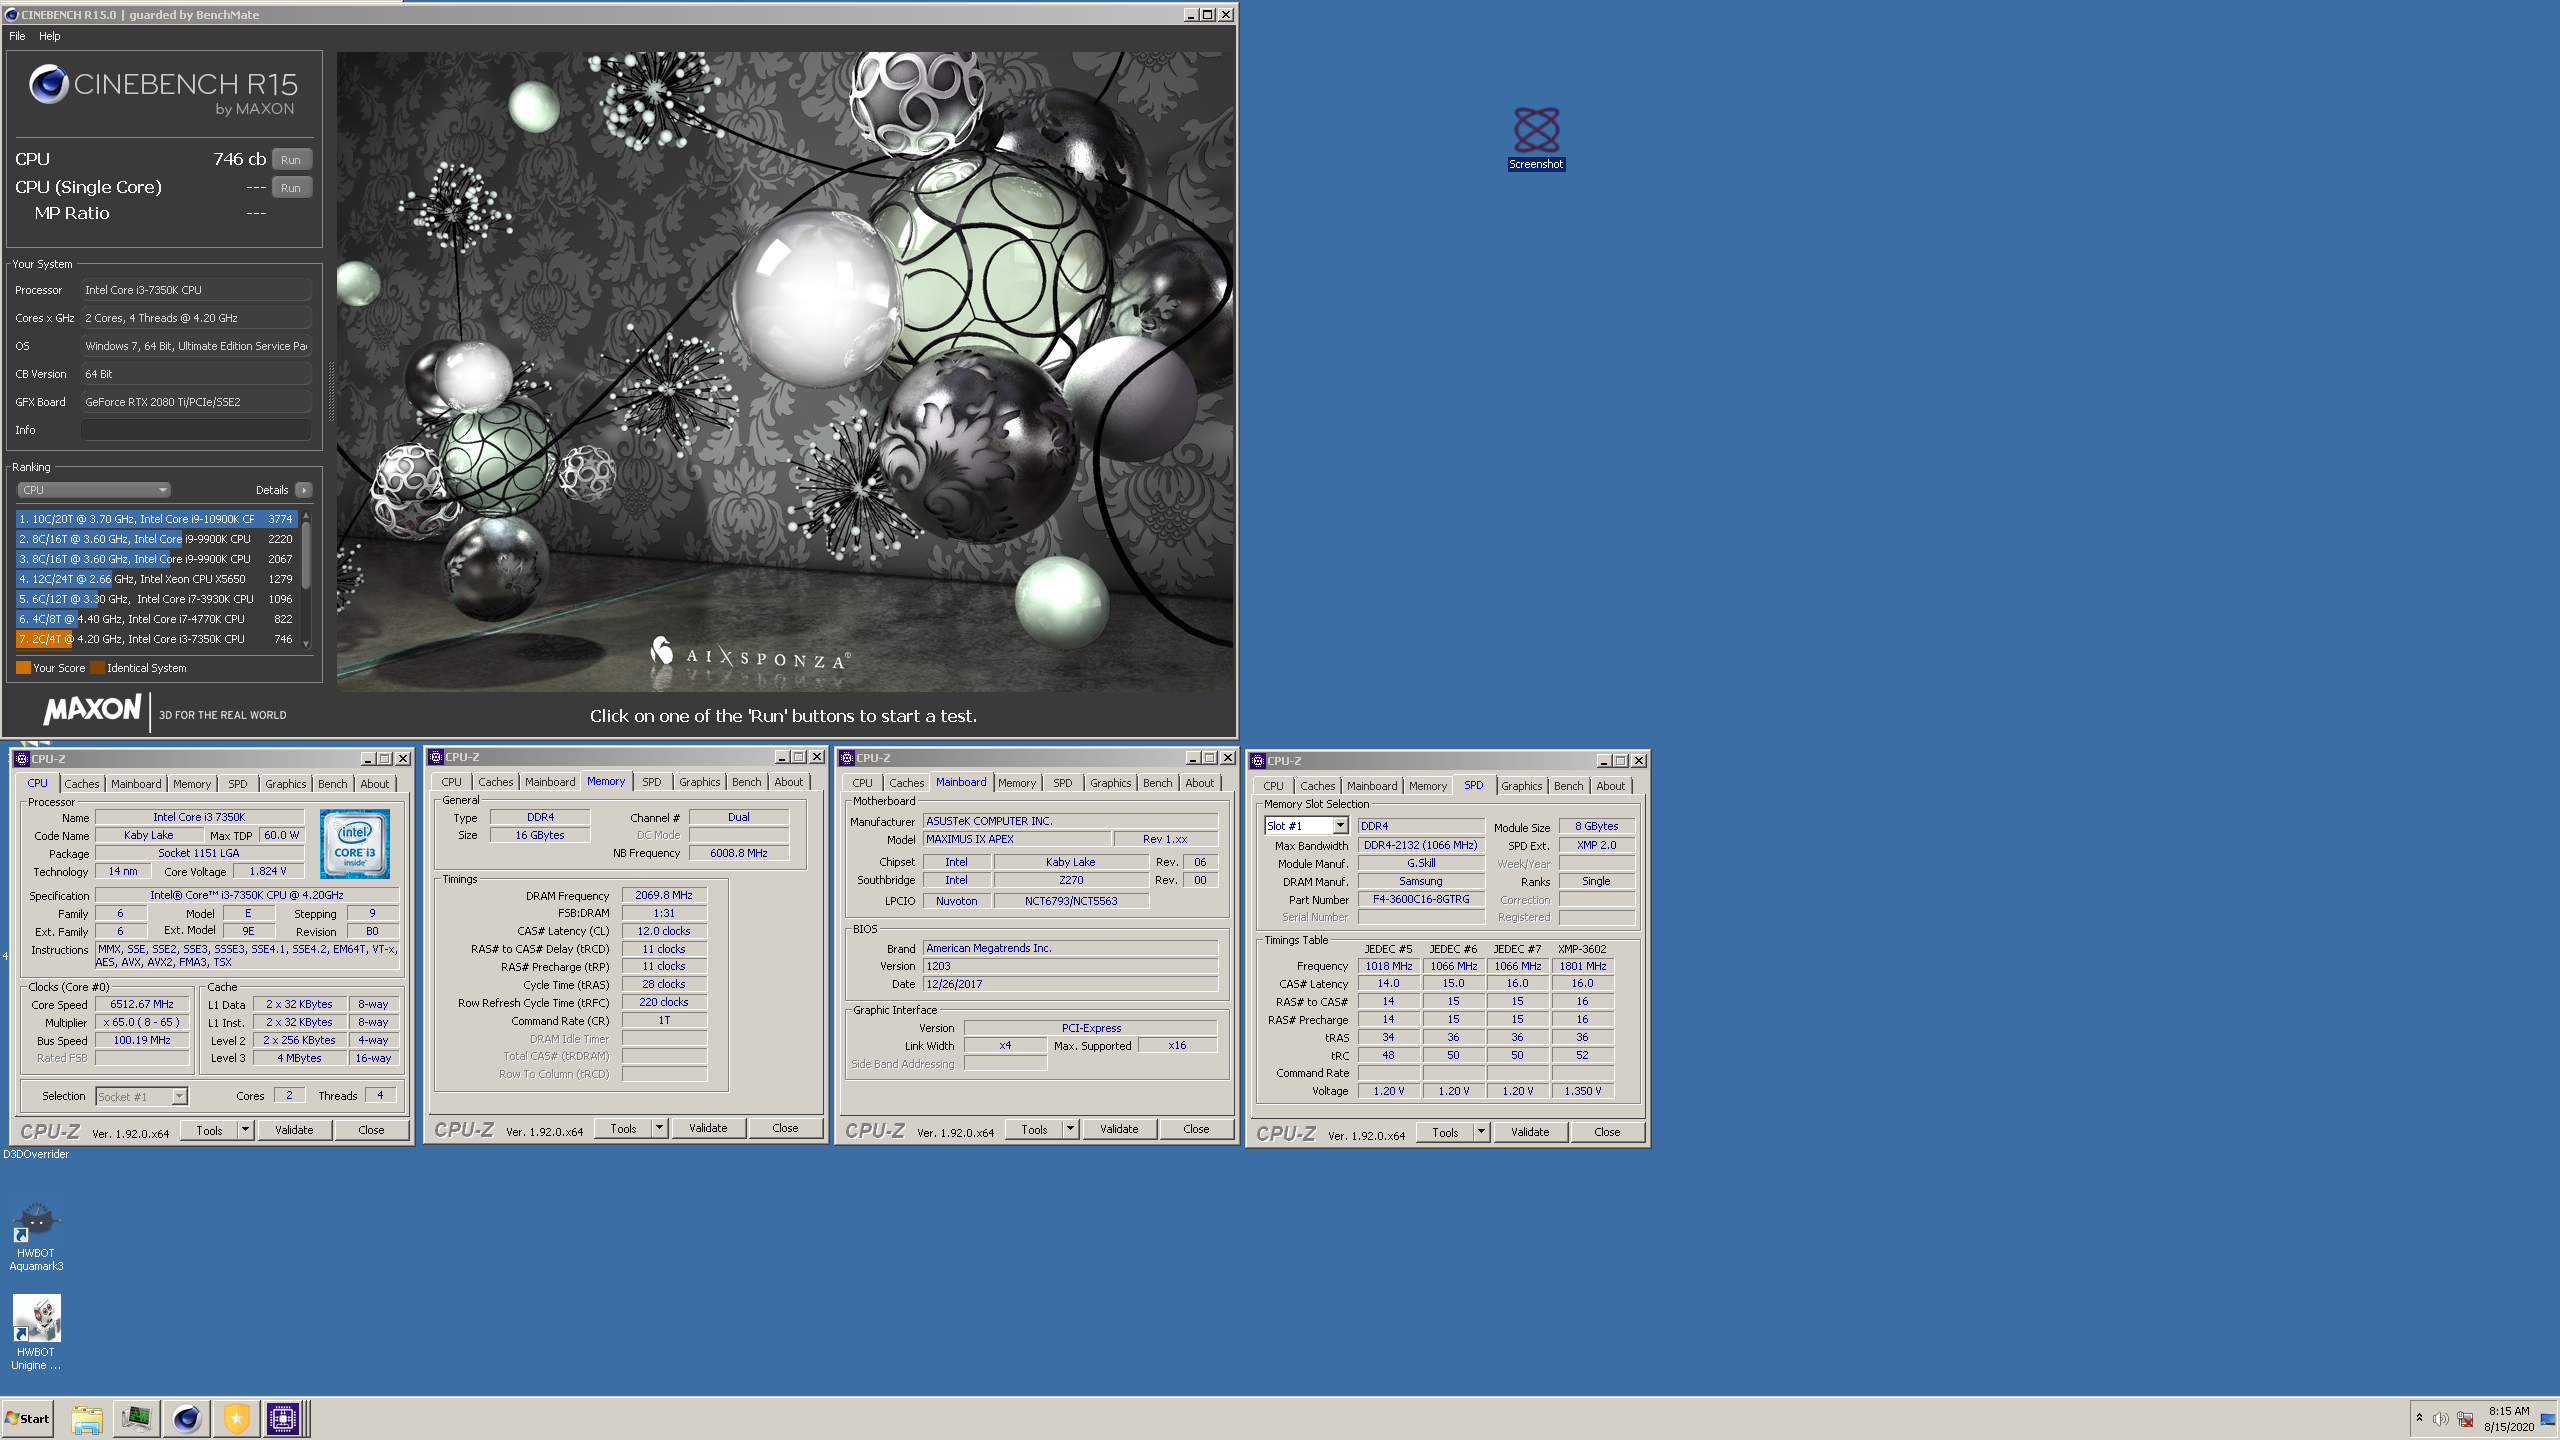The width and height of the screenshot is (2560, 1440).
Task: Show hidden tray icons arrow
Action: [x=2419, y=1418]
